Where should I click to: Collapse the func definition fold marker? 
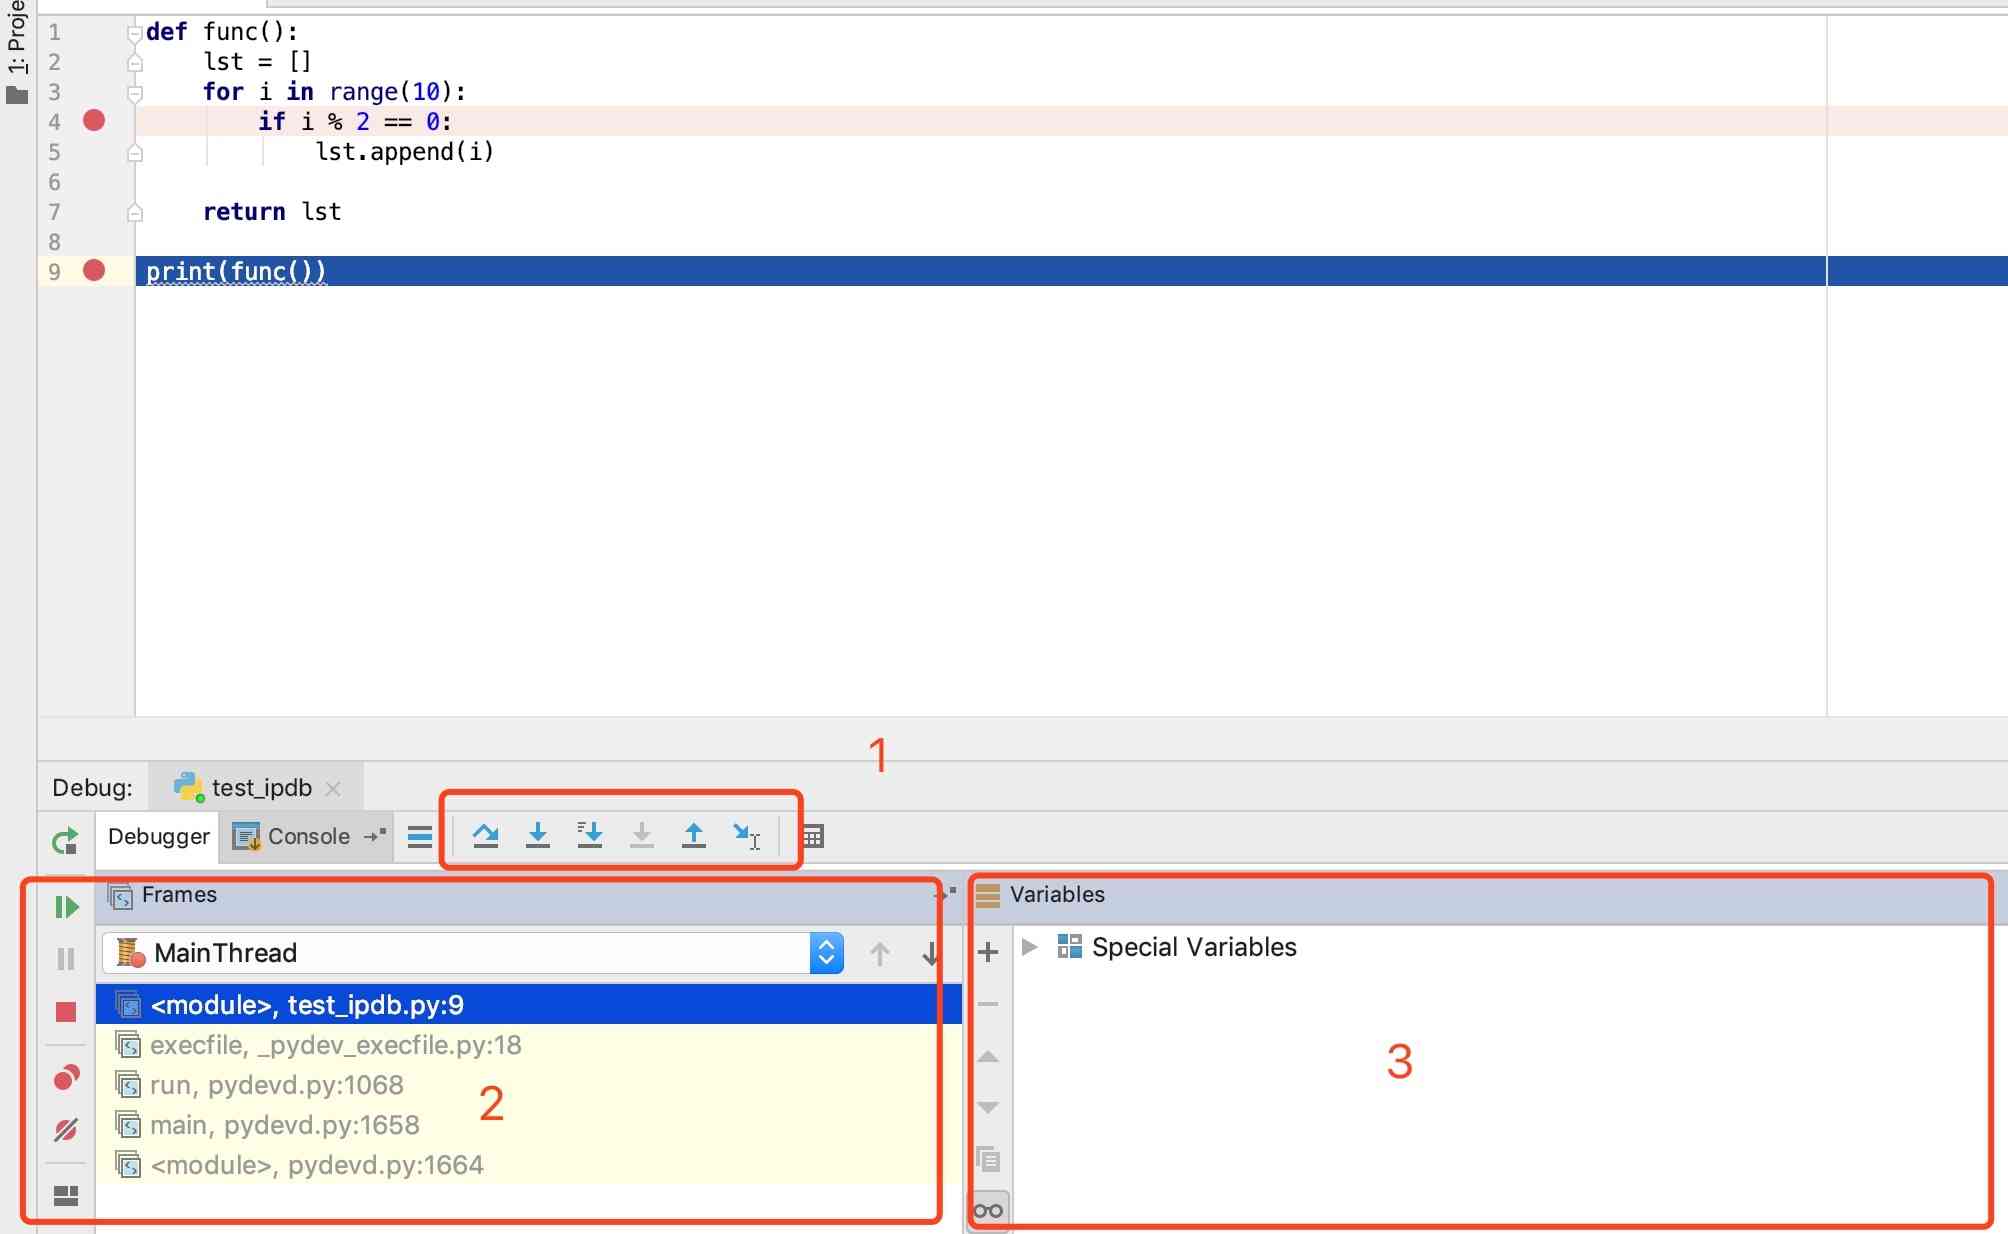point(134,32)
